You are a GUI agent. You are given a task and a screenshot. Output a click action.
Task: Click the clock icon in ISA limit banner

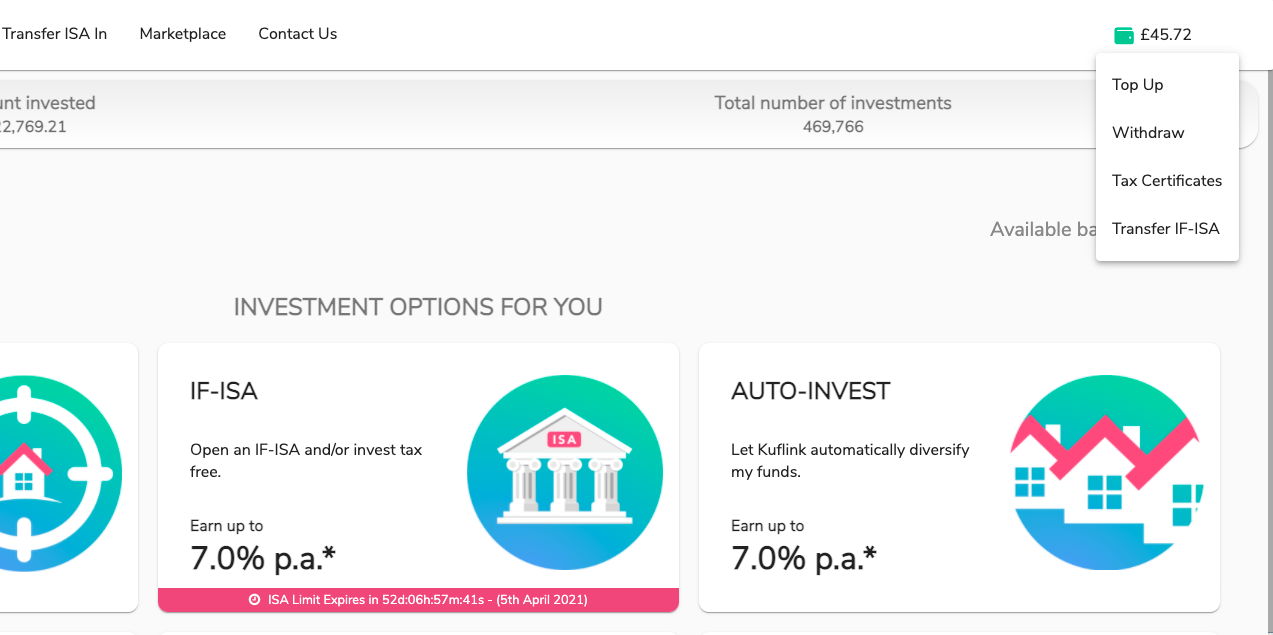(x=255, y=600)
